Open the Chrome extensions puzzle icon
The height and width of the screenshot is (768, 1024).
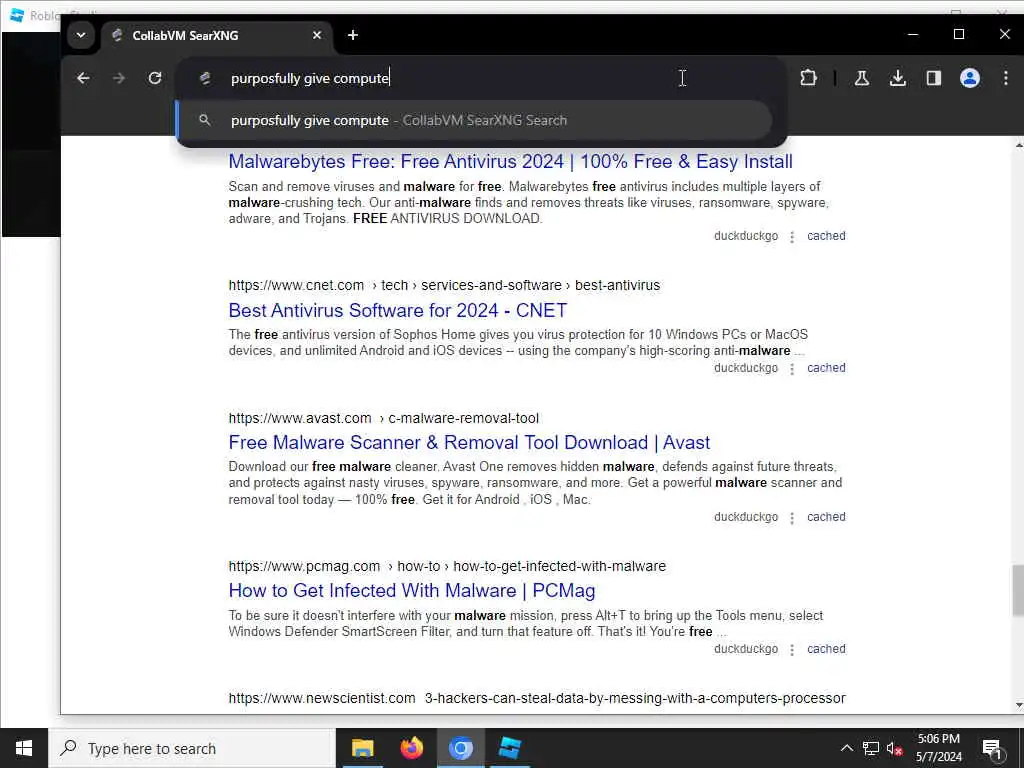coord(808,78)
